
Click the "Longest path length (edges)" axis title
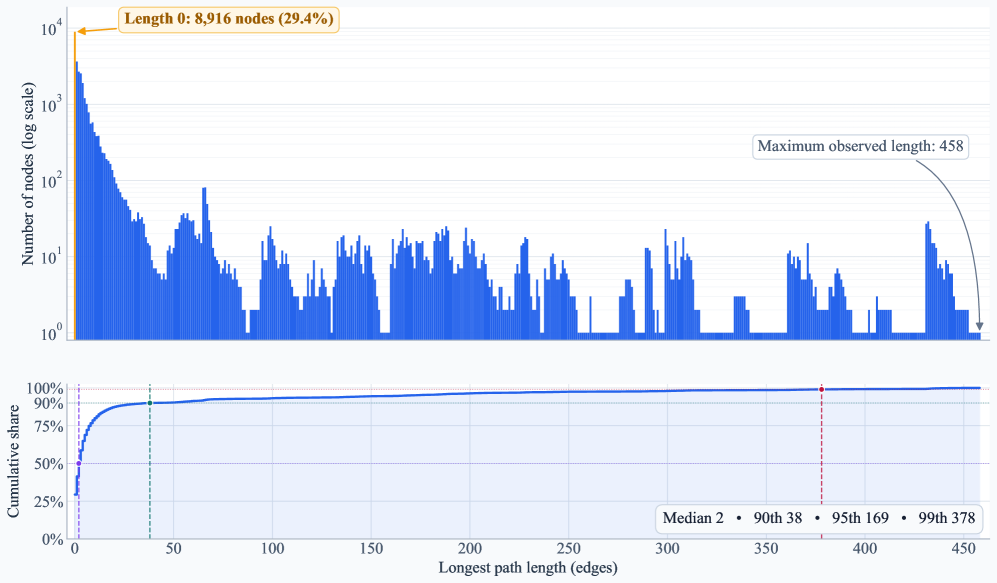(x=528, y=567)
